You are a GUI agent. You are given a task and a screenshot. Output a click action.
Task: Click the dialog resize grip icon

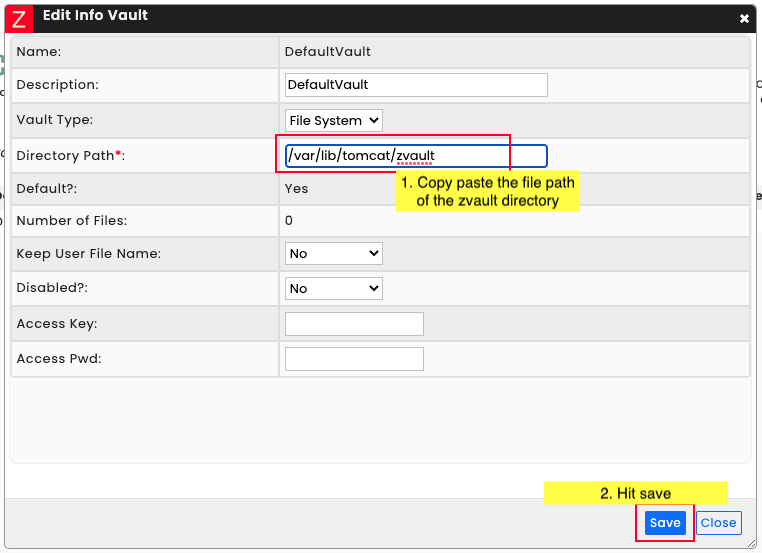752,544
